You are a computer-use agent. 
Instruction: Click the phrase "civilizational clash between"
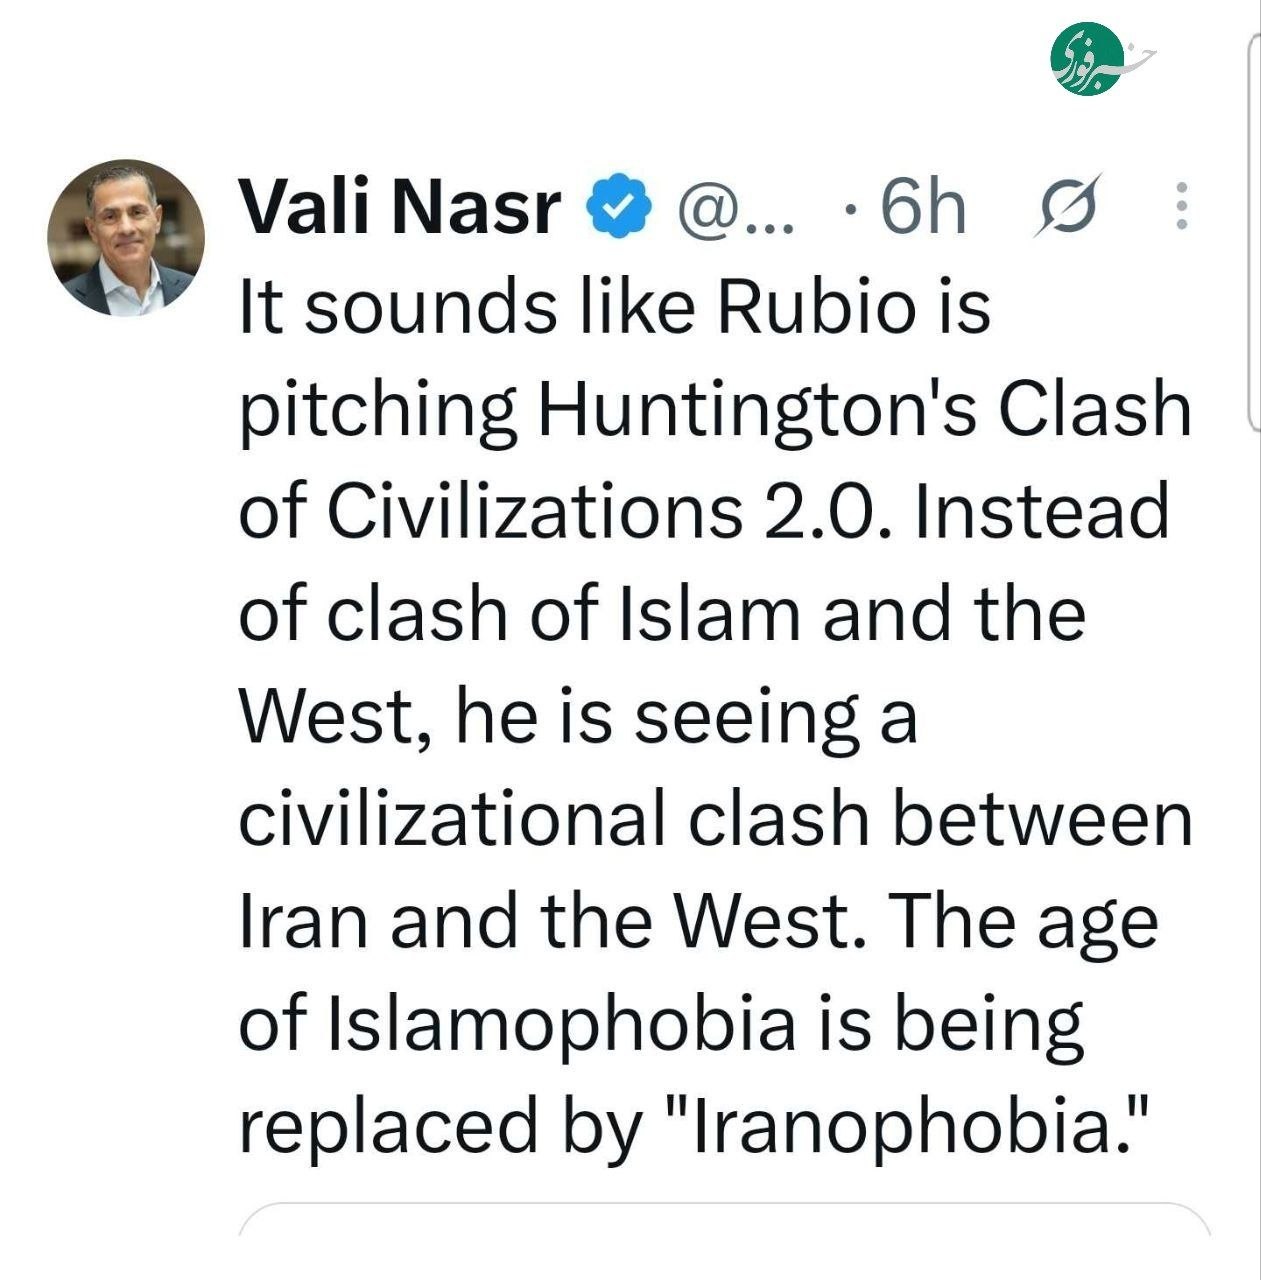tap(716, 817)
